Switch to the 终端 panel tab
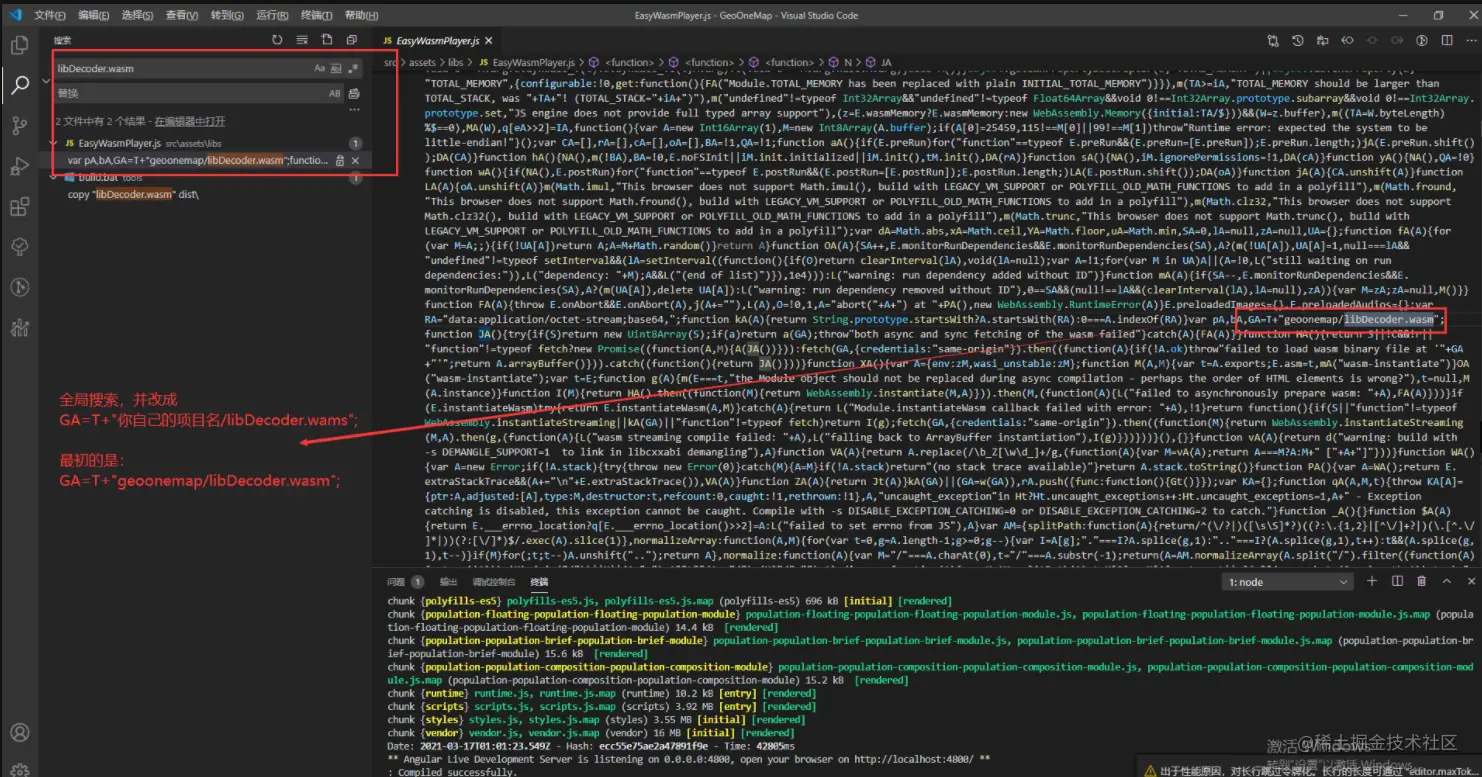This screenshot has height=777, width=1482. [x=539, y=581]
